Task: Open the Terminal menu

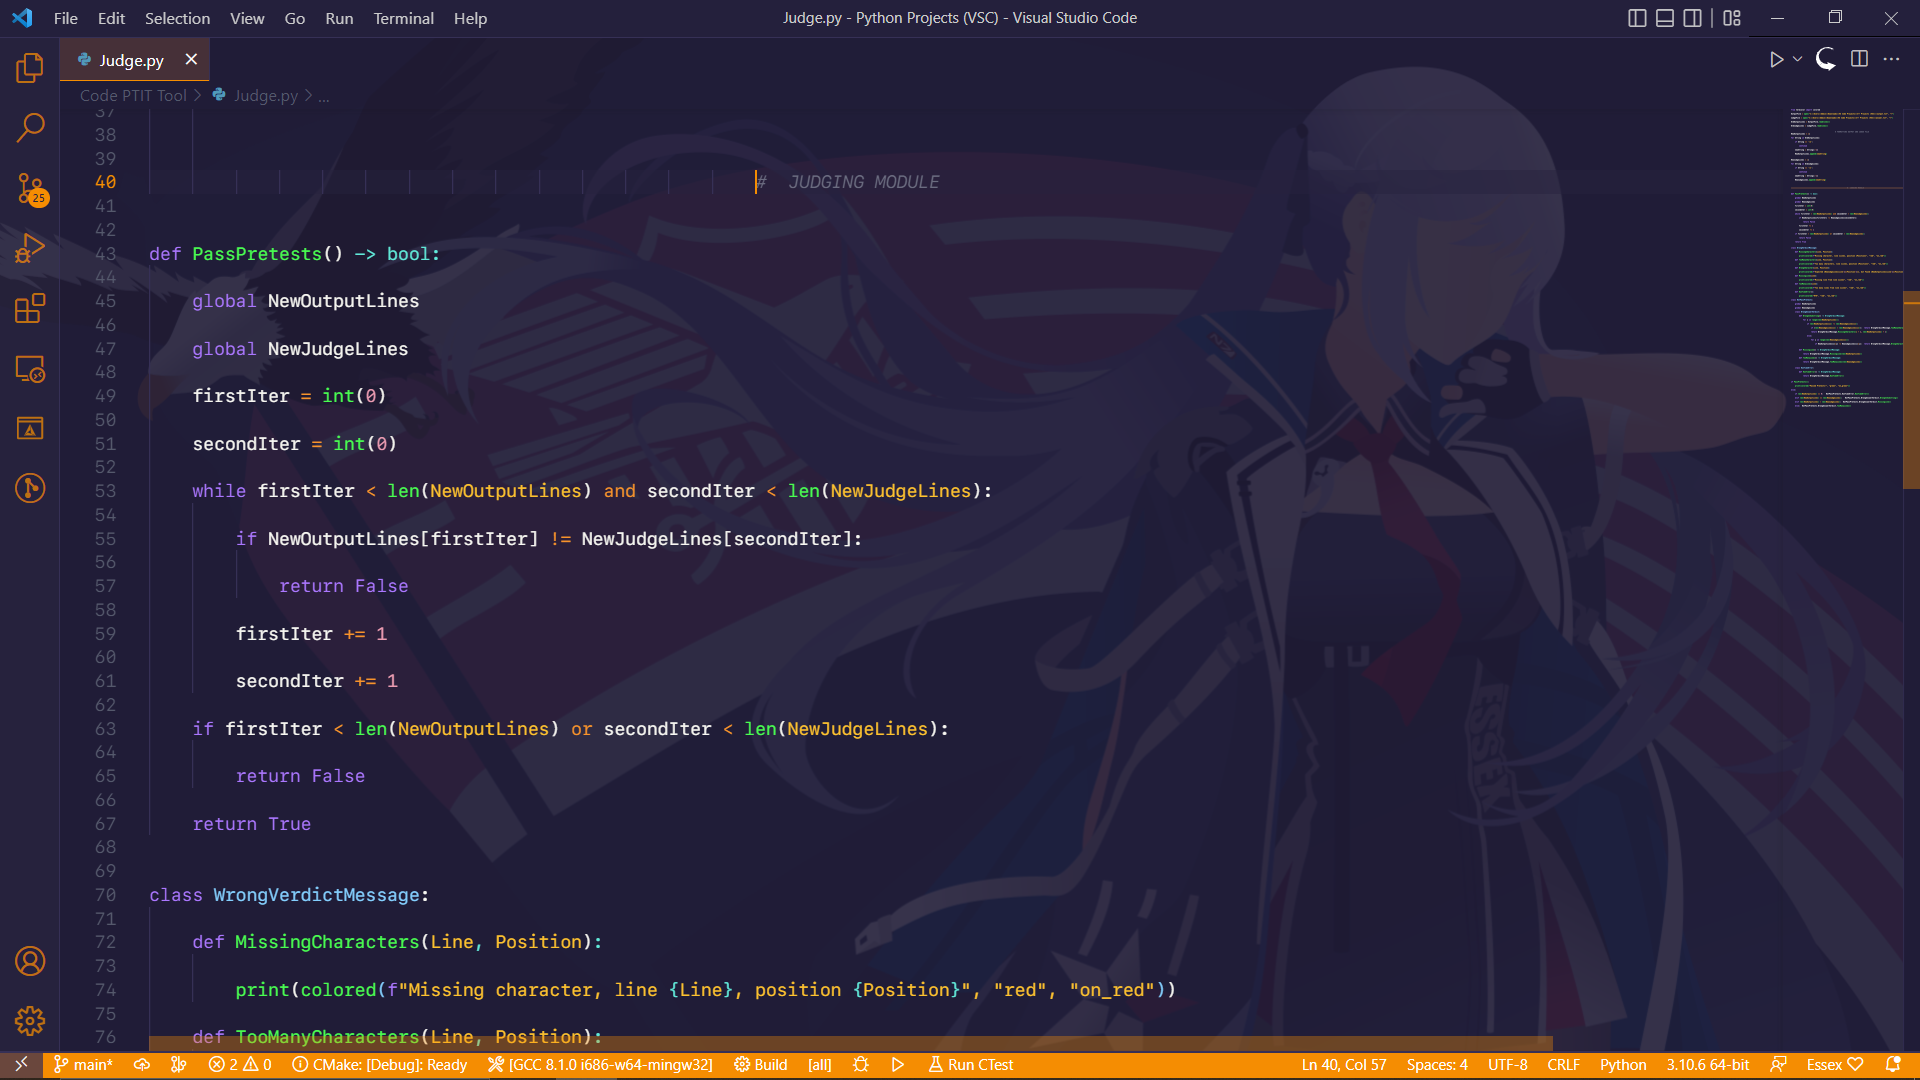Action: coord(403,18)
